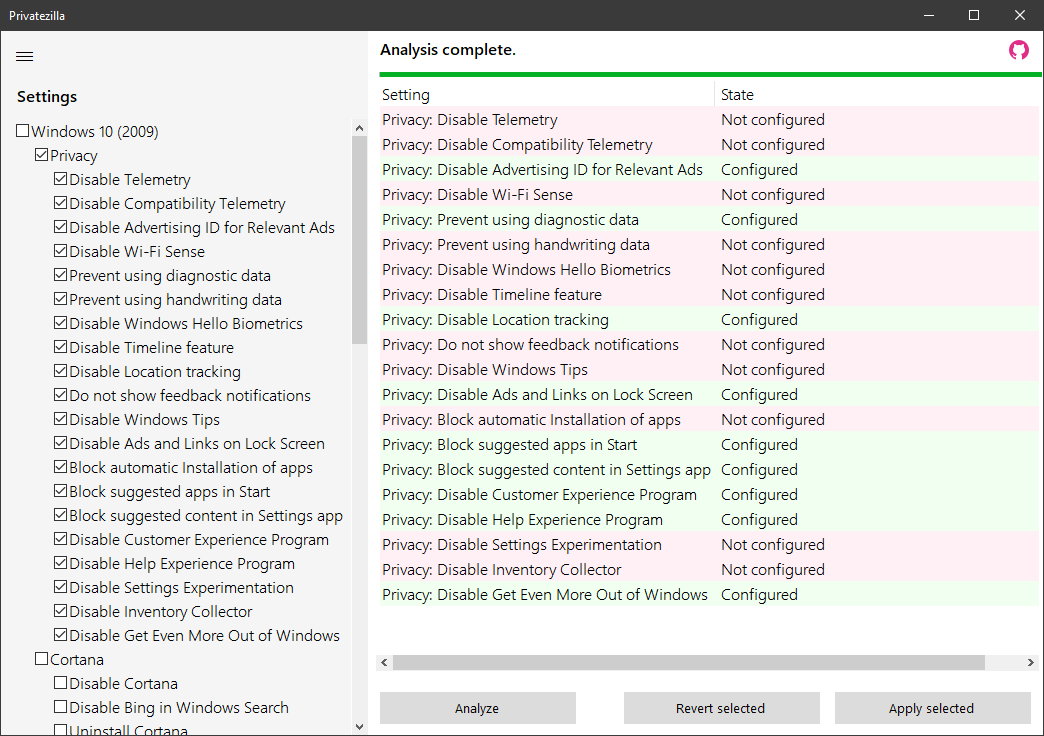Open the GitHub link icon
Viewport: 1044px width, 736px height.
[1018, 50]
